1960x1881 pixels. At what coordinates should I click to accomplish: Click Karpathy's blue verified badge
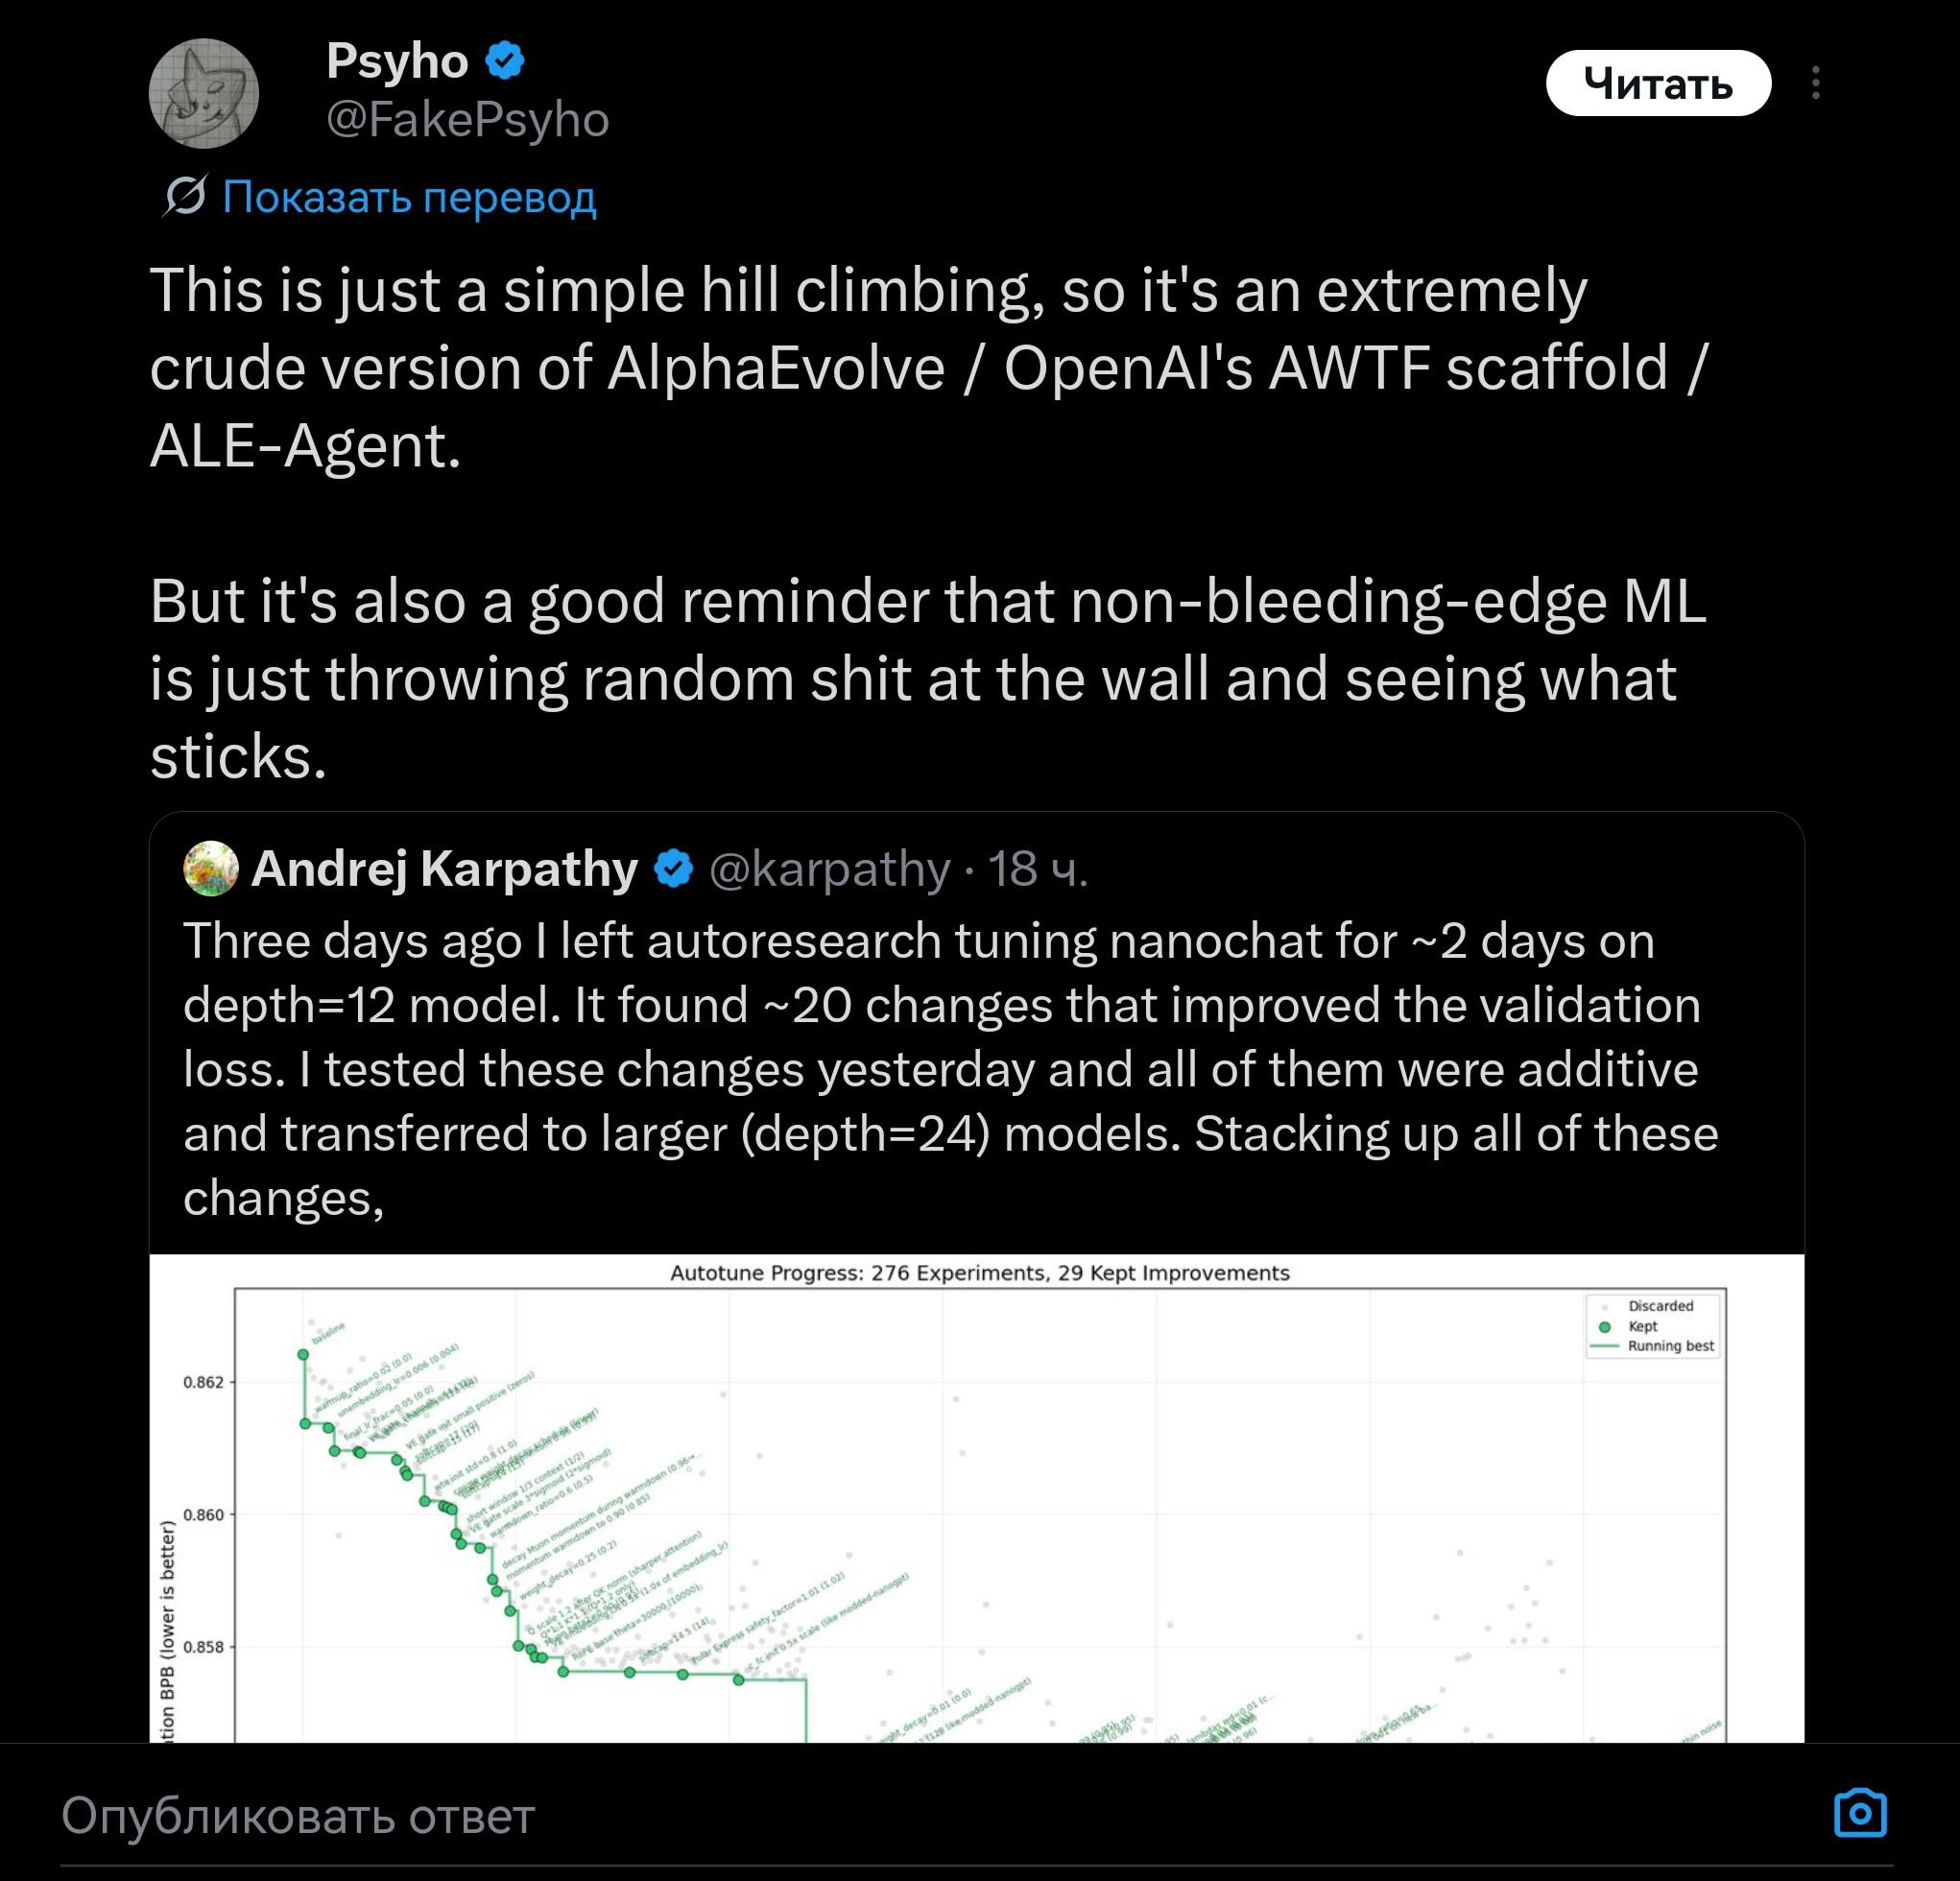tap(674, 868)
